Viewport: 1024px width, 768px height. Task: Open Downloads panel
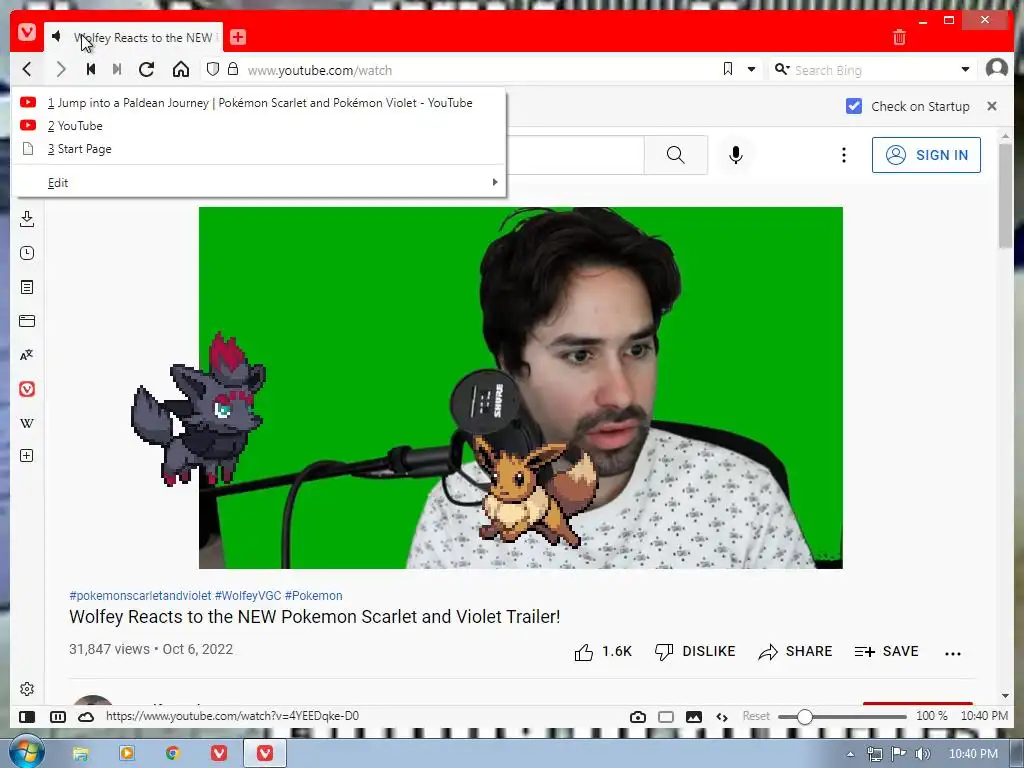click(x=27, y=219)
